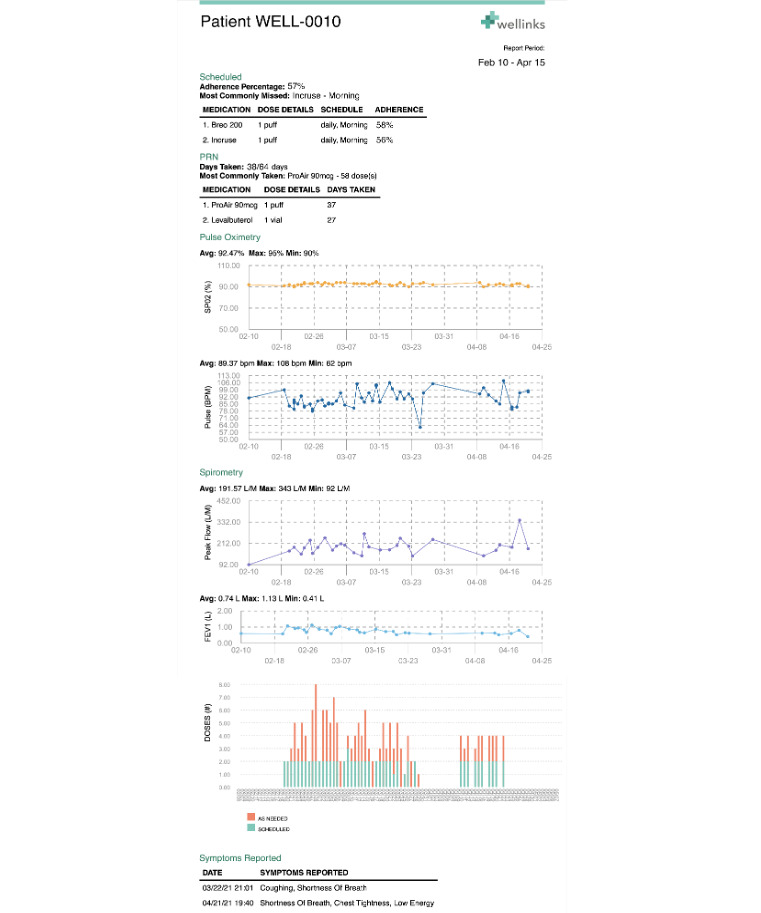
Task: Click the DAYS TAKEN column header
Action: click(x=351, y=189)
